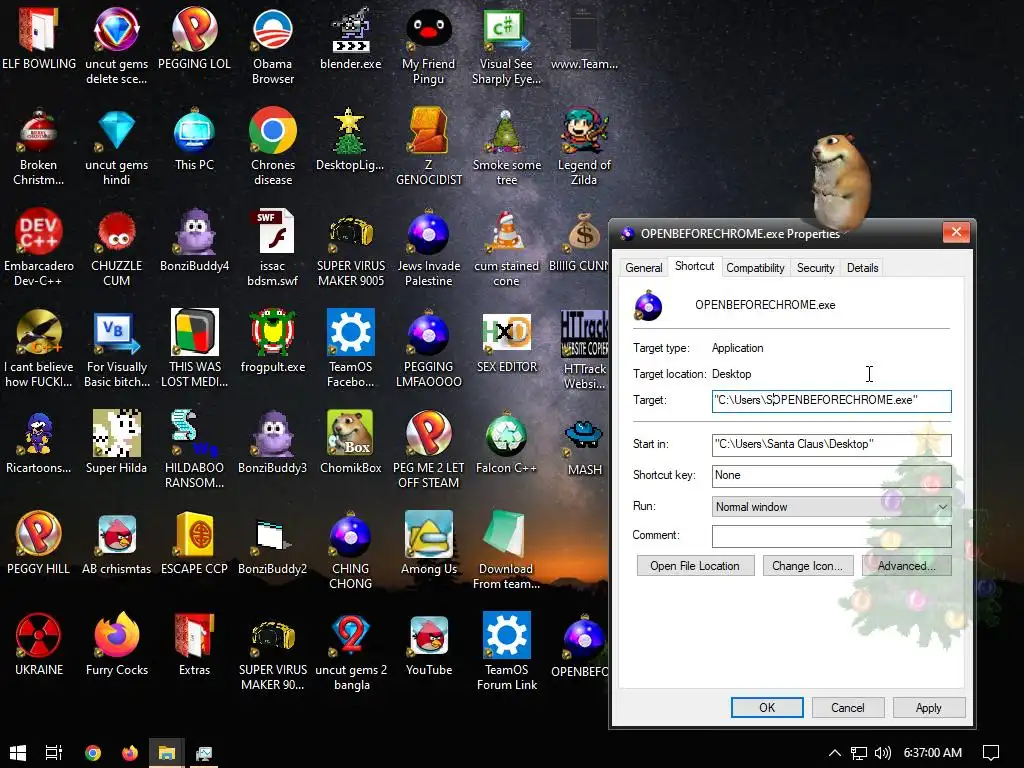The image size is (1024, 768).
Task: Select the TeamOS Facebo... shortcut icon
Action: (x=351, y=349)
